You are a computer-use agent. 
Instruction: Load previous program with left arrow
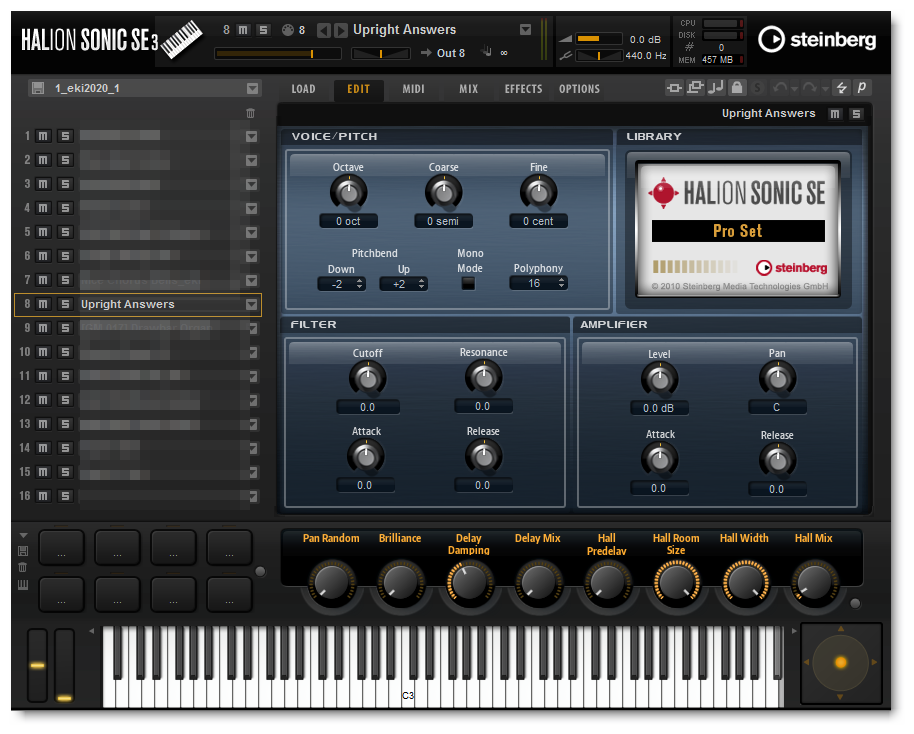point(323,30)
